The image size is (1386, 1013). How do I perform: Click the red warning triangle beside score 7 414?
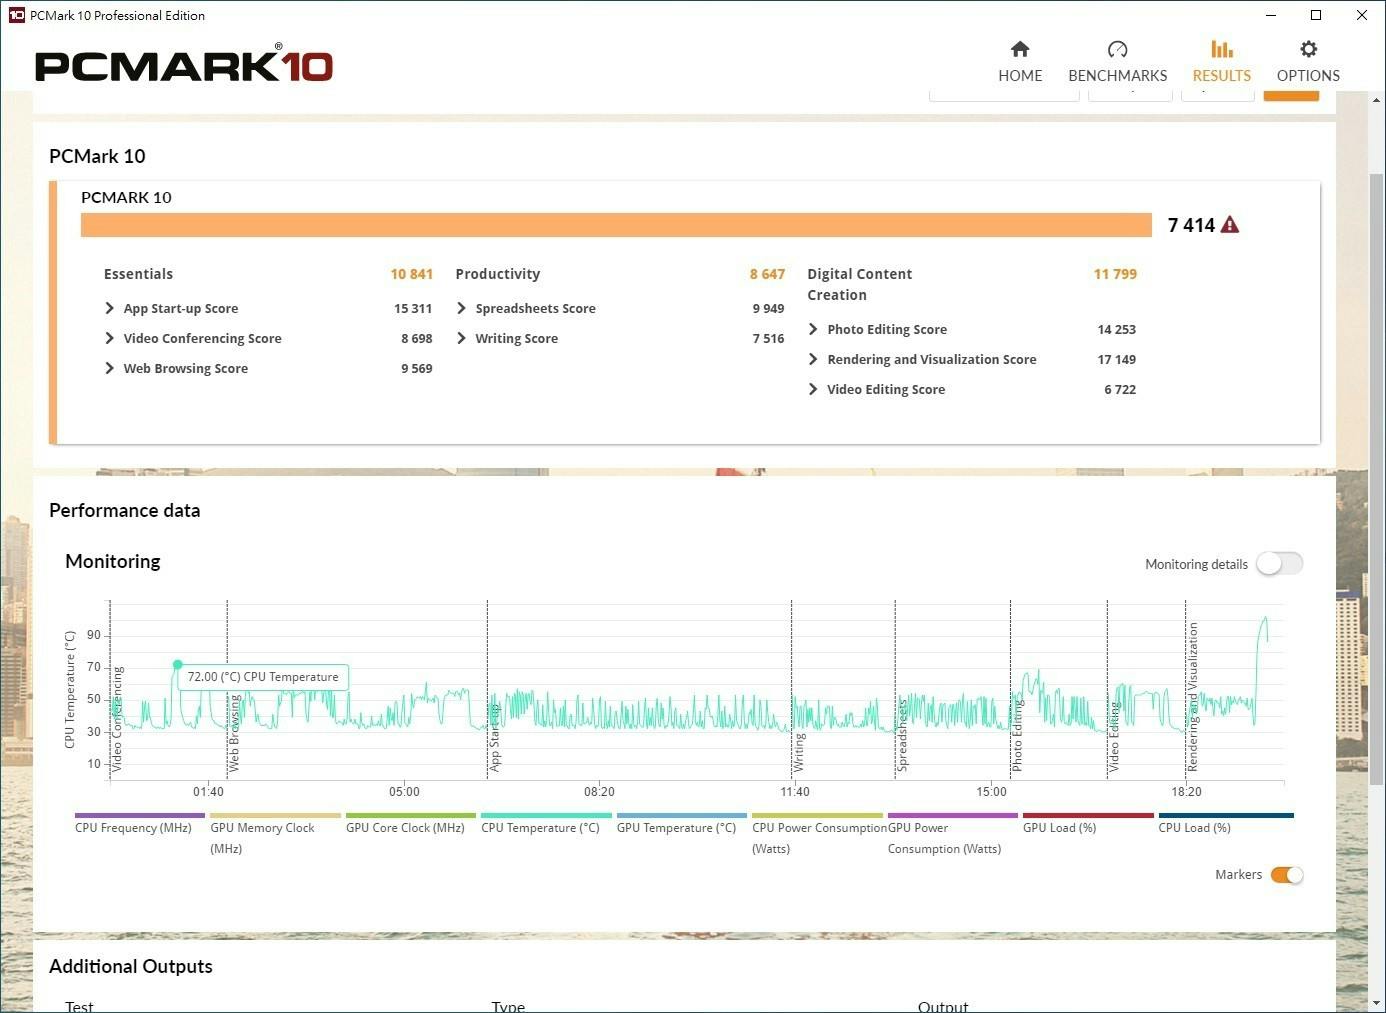[x=1230, y=225]
